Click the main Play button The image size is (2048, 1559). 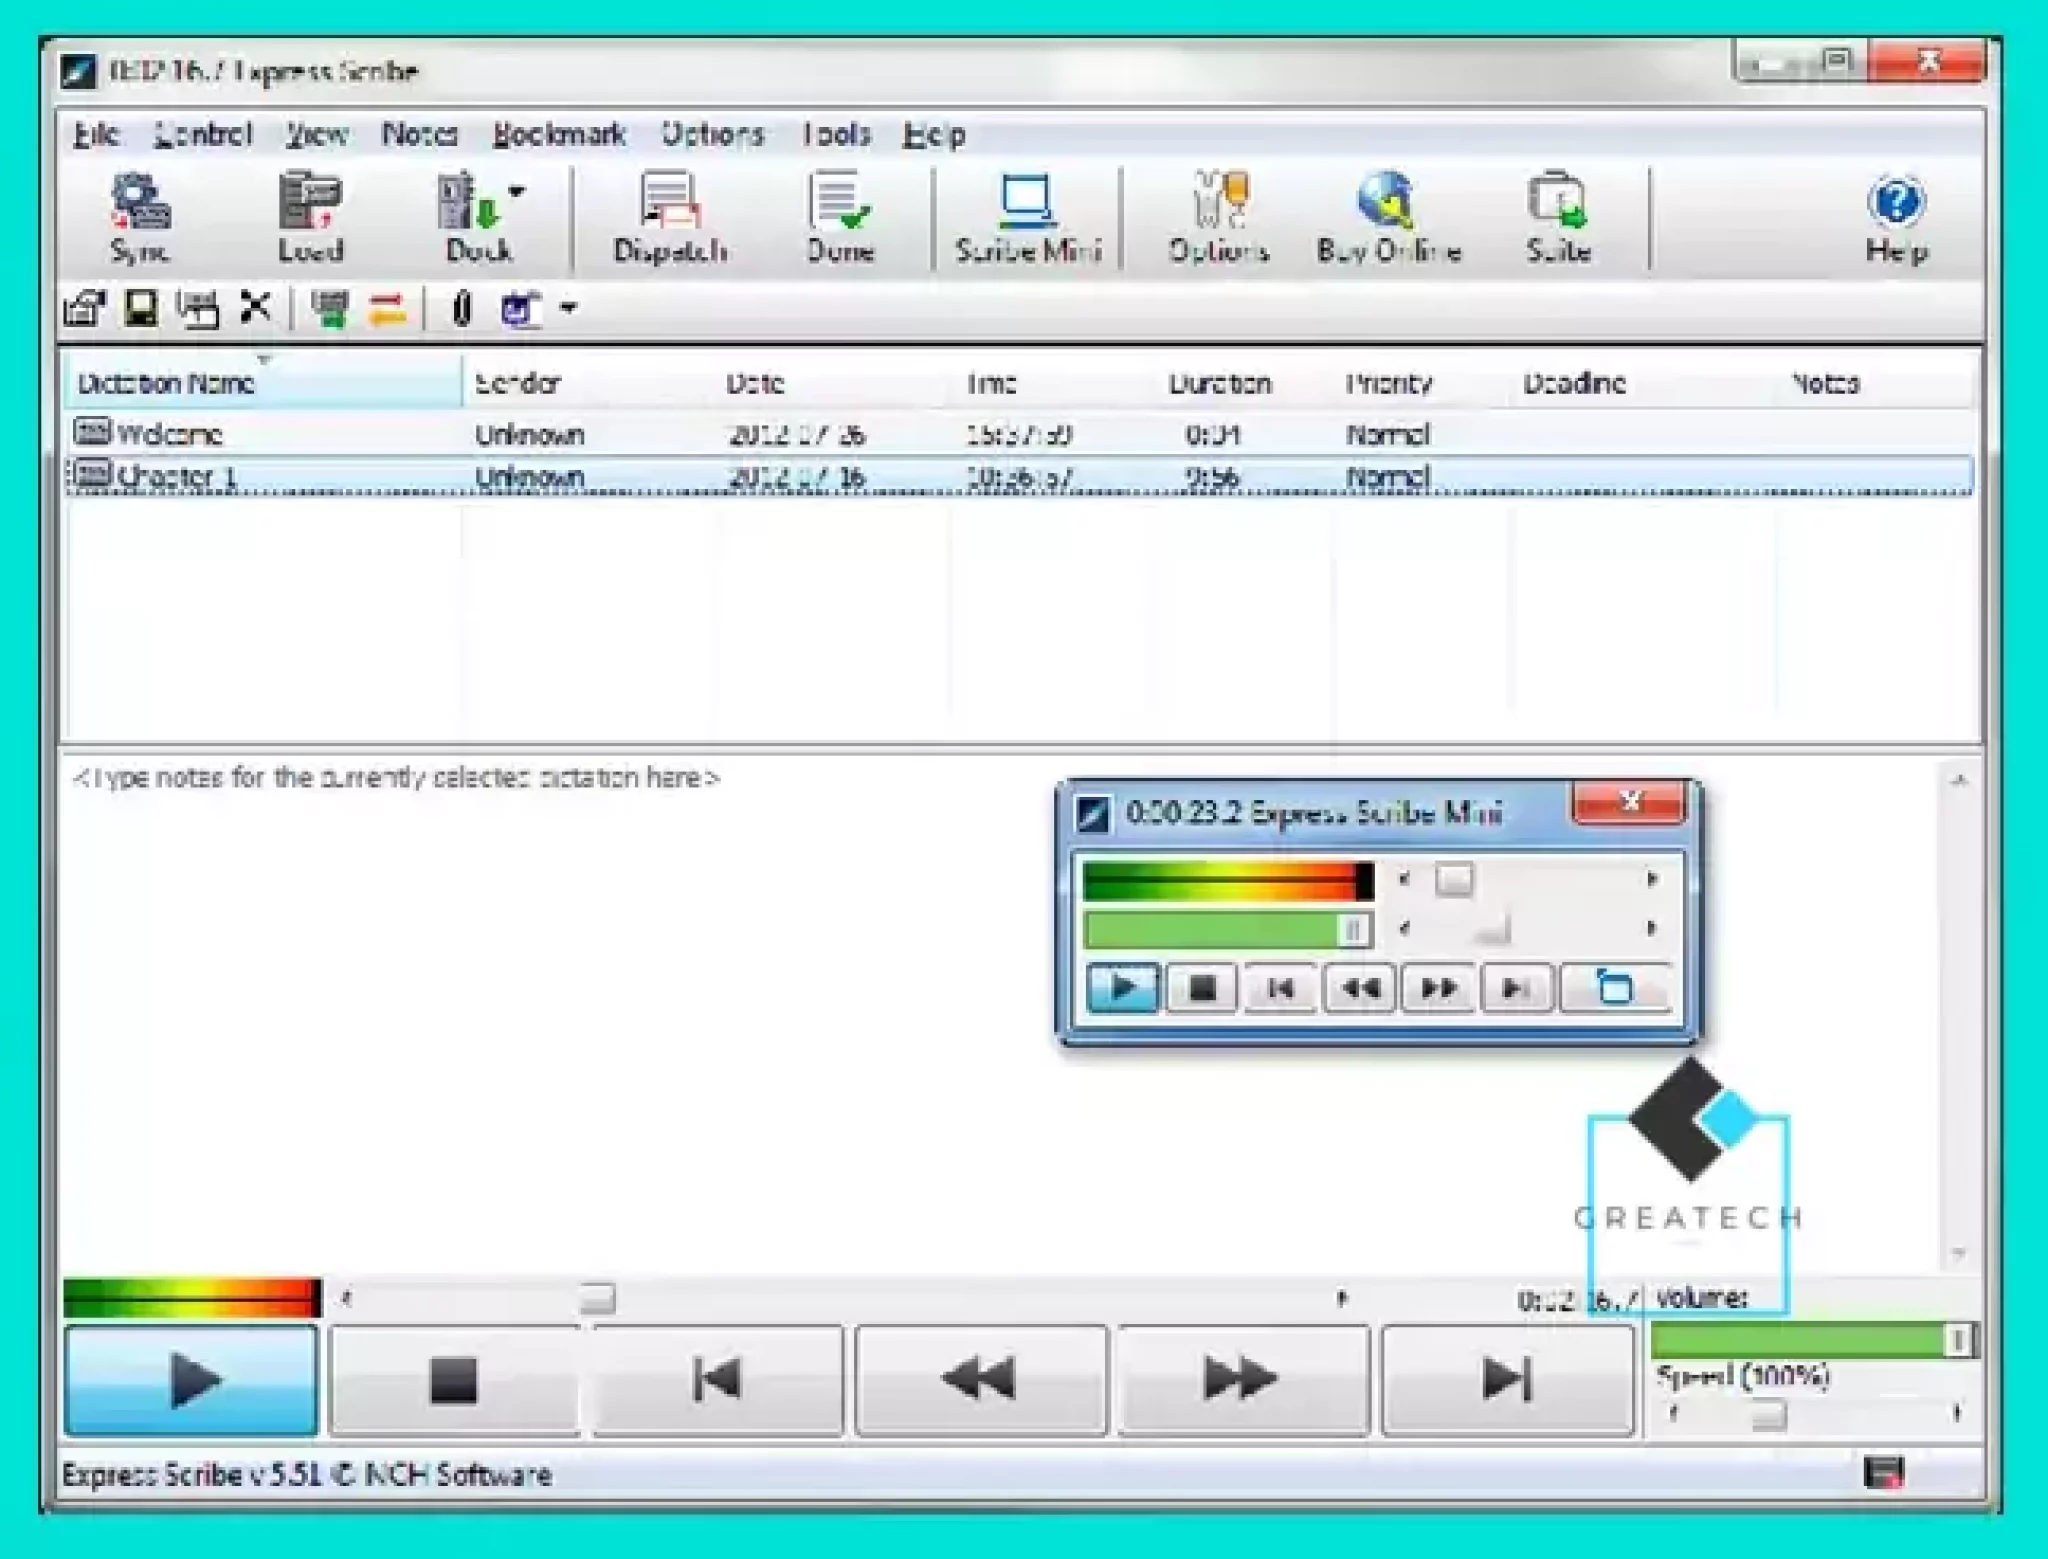click(191, 1380)
